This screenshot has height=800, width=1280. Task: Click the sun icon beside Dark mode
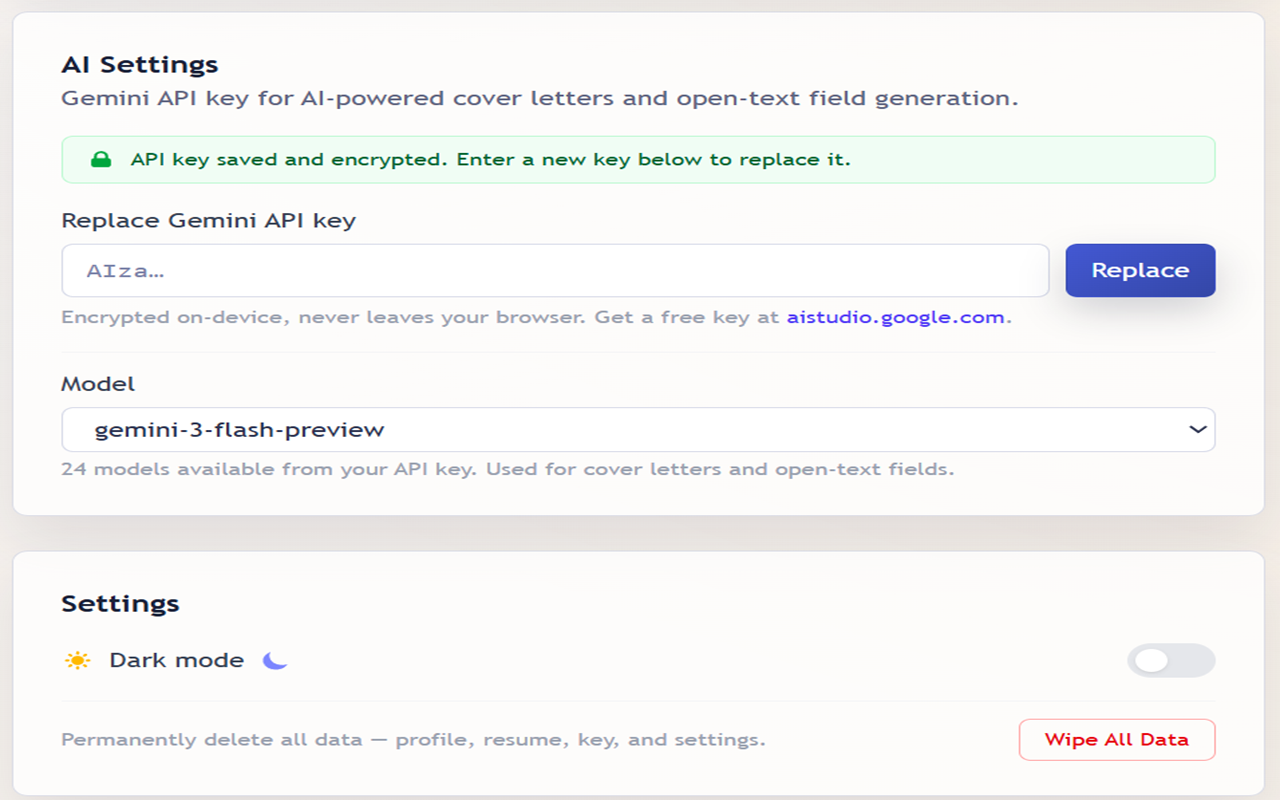tap(78, 659)
